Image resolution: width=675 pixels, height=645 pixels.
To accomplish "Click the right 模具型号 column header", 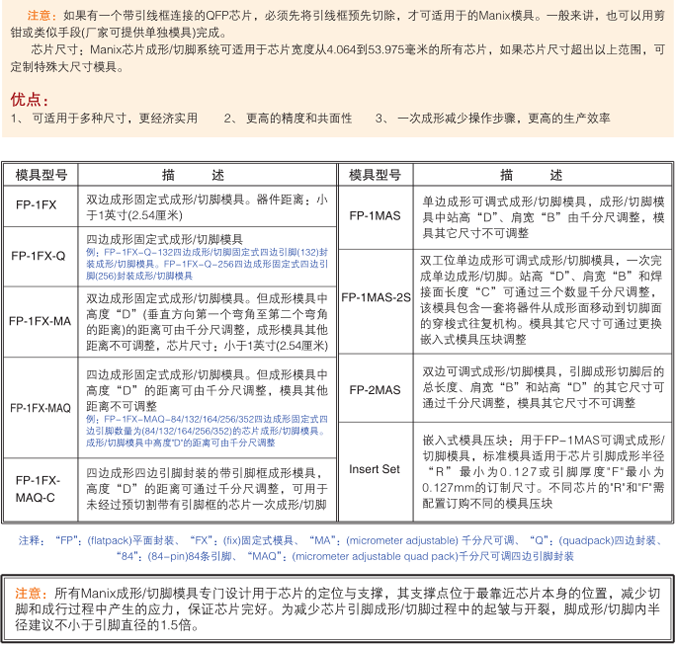I will (375, 175).
